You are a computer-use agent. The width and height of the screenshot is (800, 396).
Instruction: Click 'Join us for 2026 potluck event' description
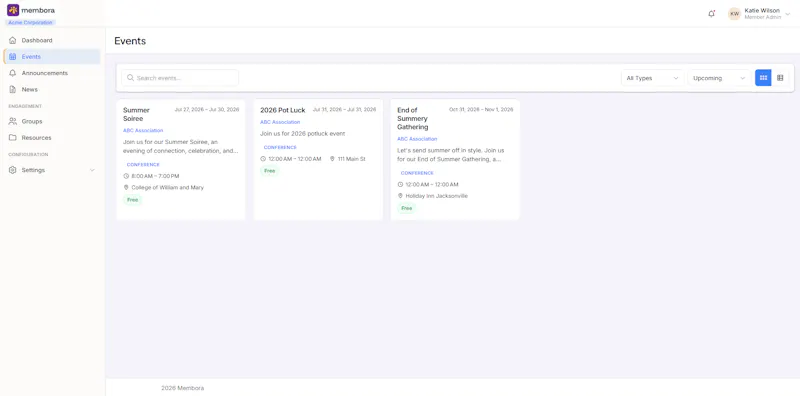(x=303, y=134)
